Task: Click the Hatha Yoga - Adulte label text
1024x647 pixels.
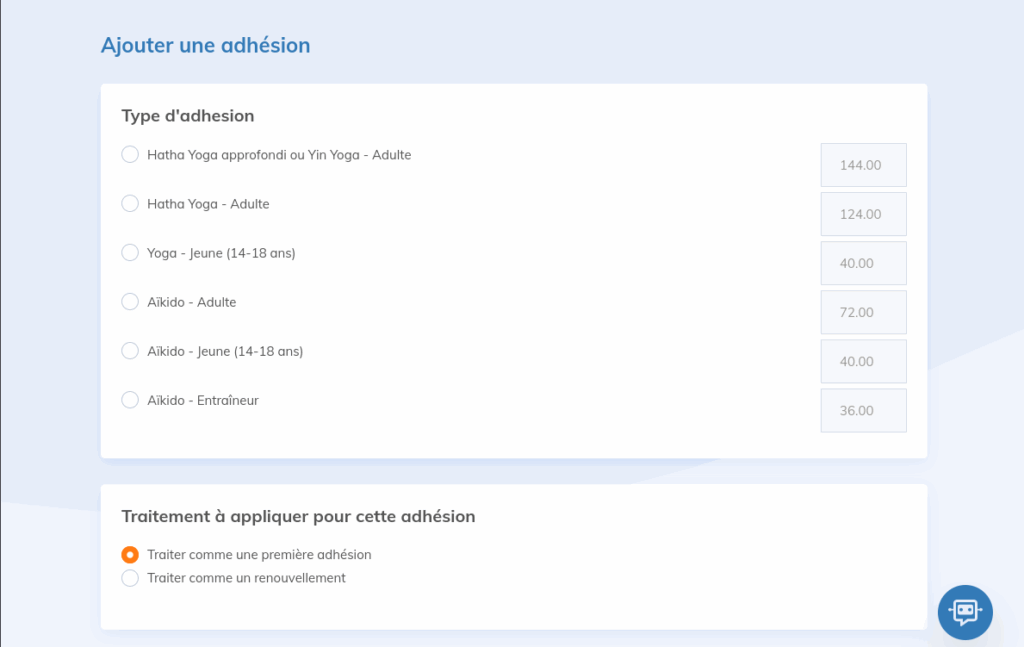Action: tap(208, 204)
